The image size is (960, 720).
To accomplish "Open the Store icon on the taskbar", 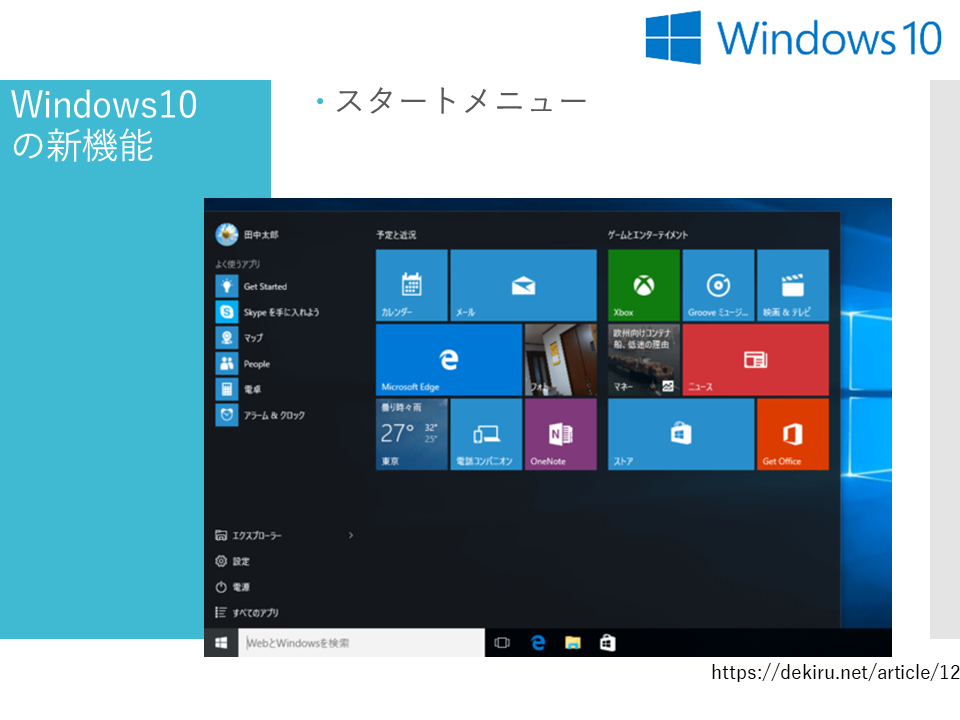I will [607, 642].
